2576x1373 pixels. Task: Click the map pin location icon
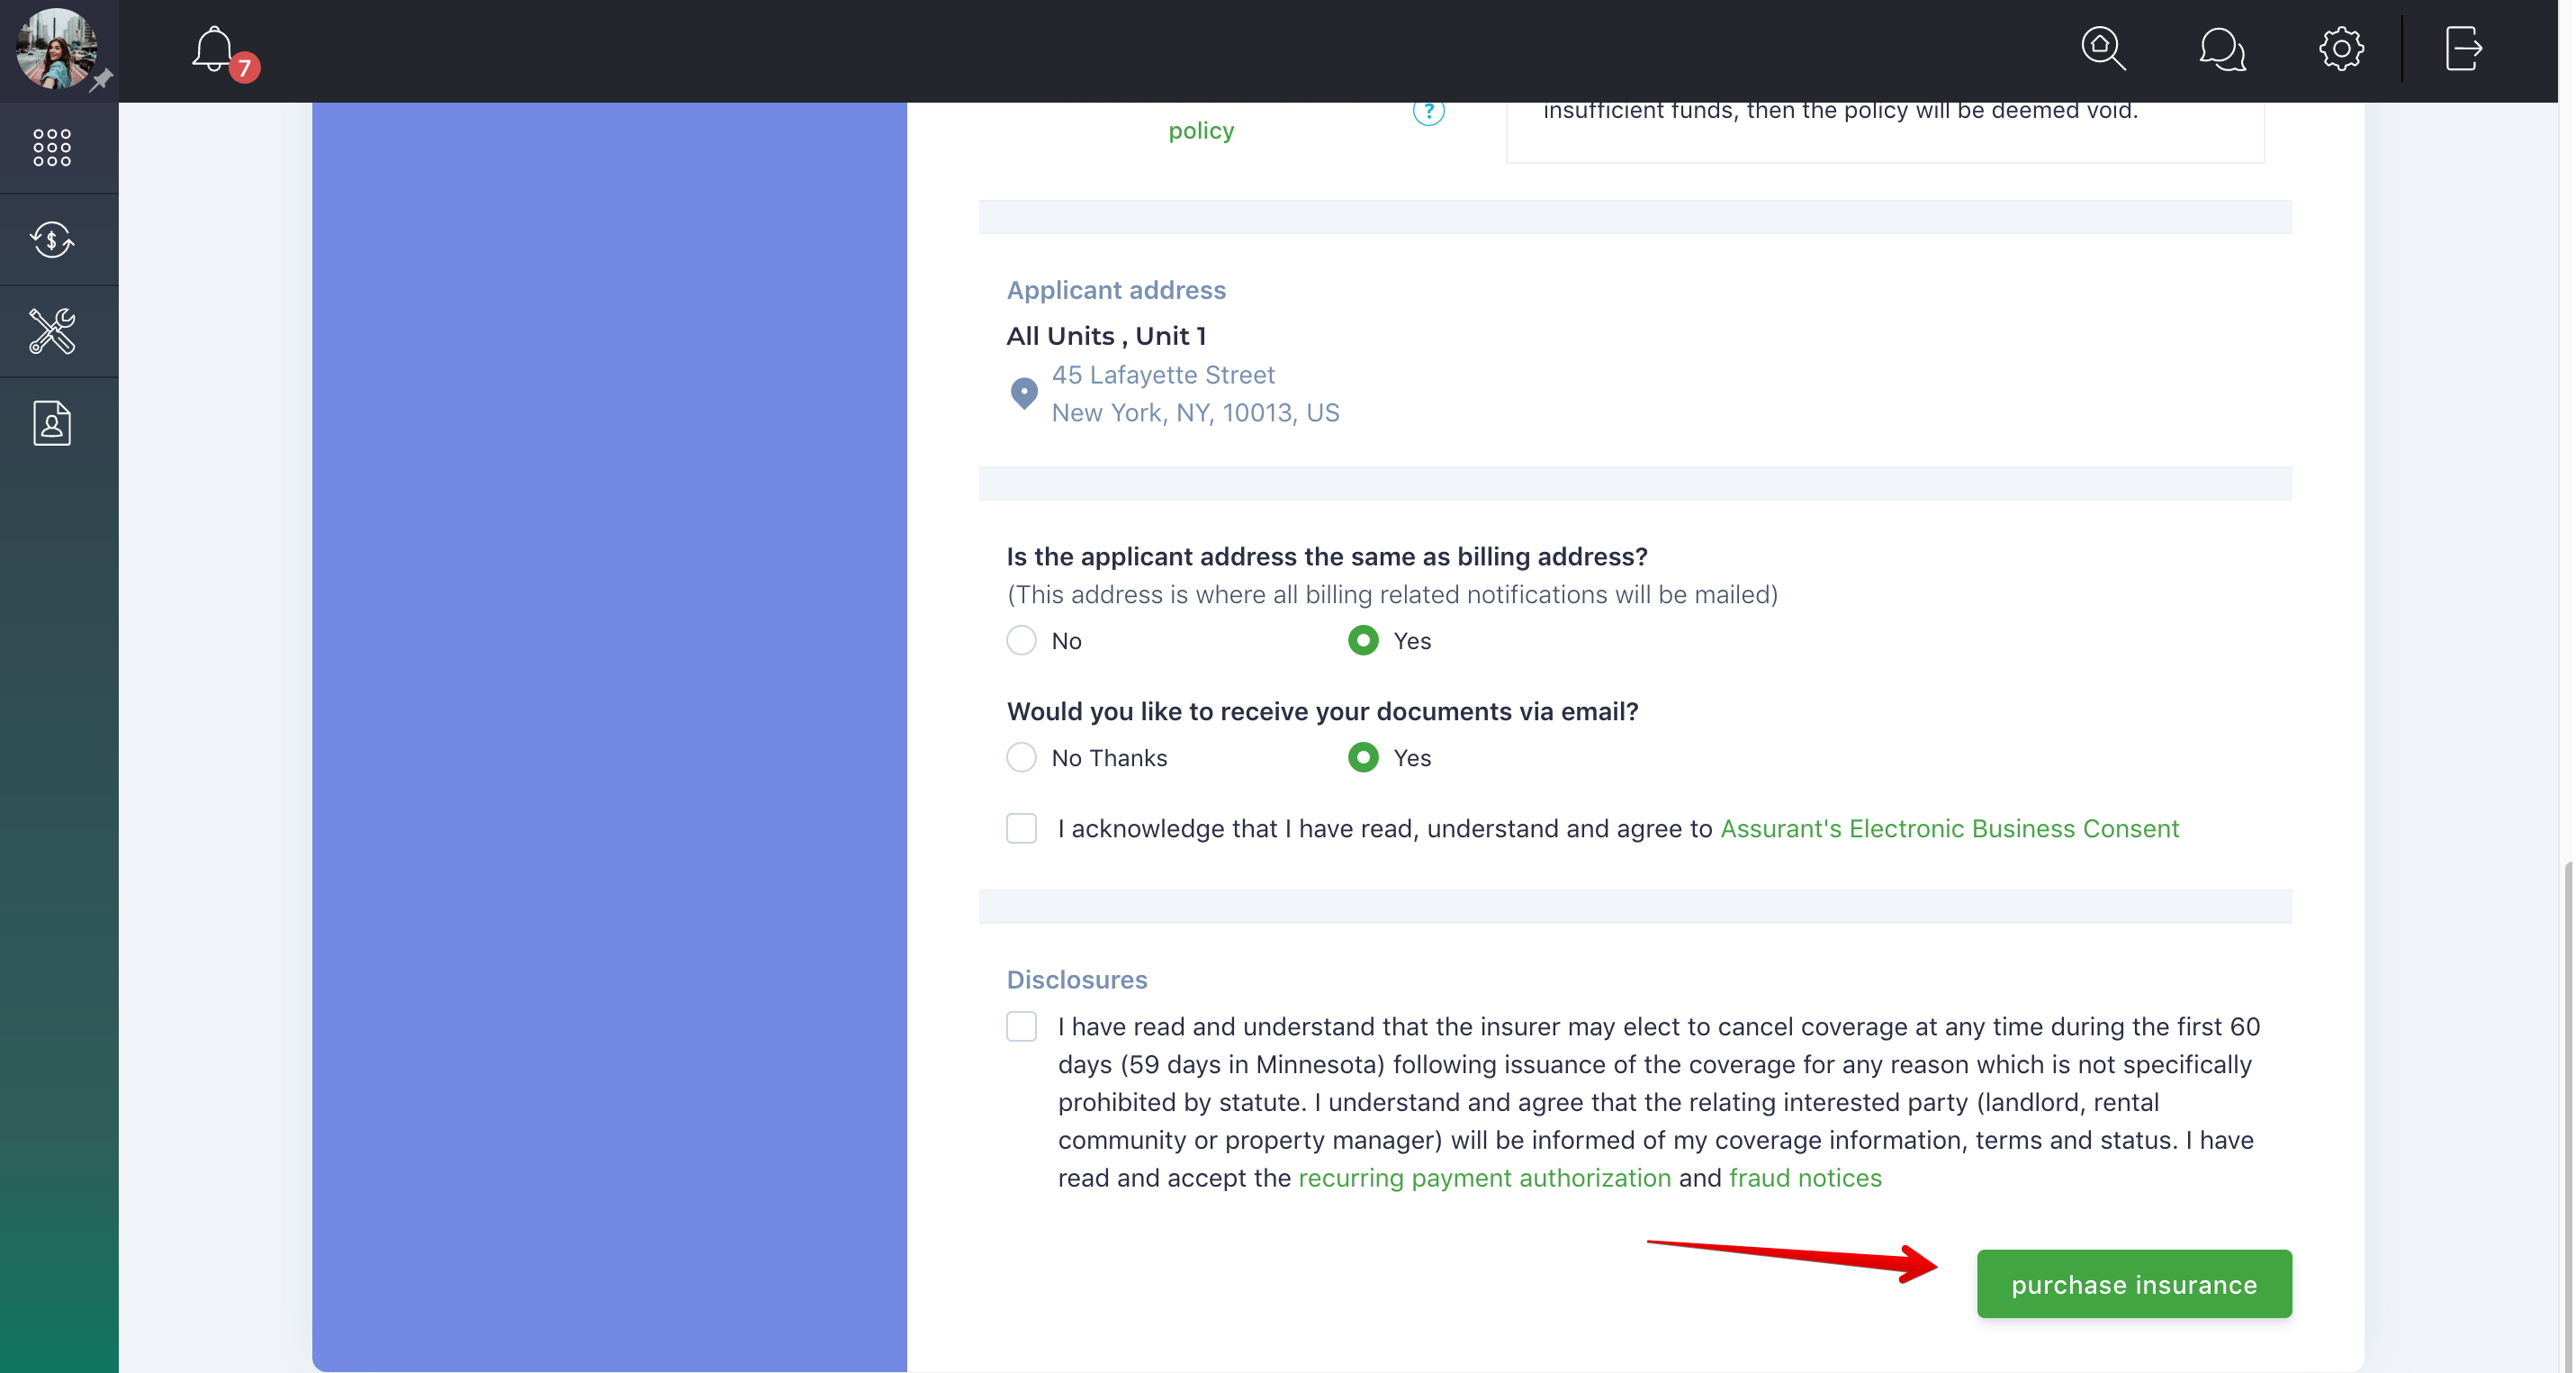tap(1023, 393)
